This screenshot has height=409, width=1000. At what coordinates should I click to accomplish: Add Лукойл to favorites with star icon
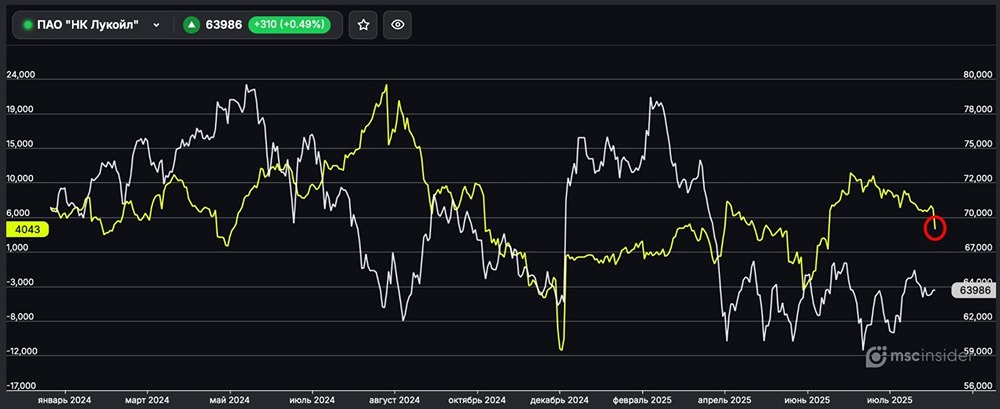click(x=364, y=24)
